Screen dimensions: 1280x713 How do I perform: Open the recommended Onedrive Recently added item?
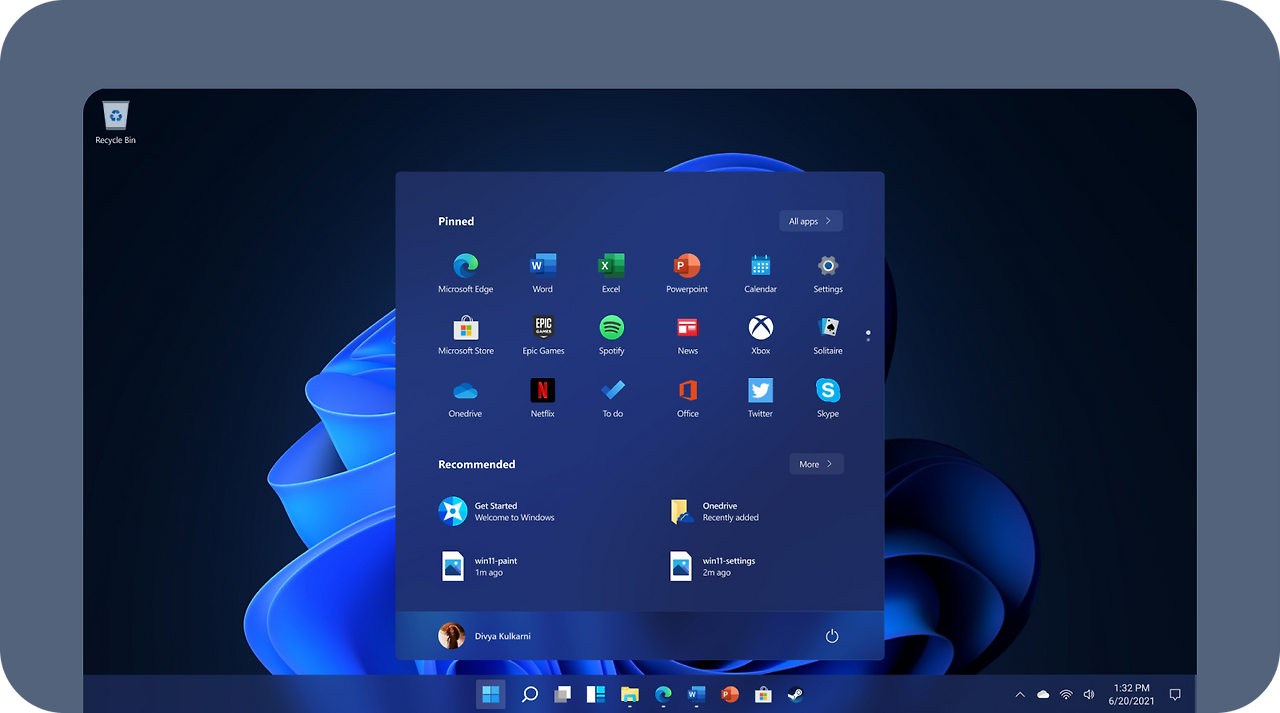coord(715,512)
